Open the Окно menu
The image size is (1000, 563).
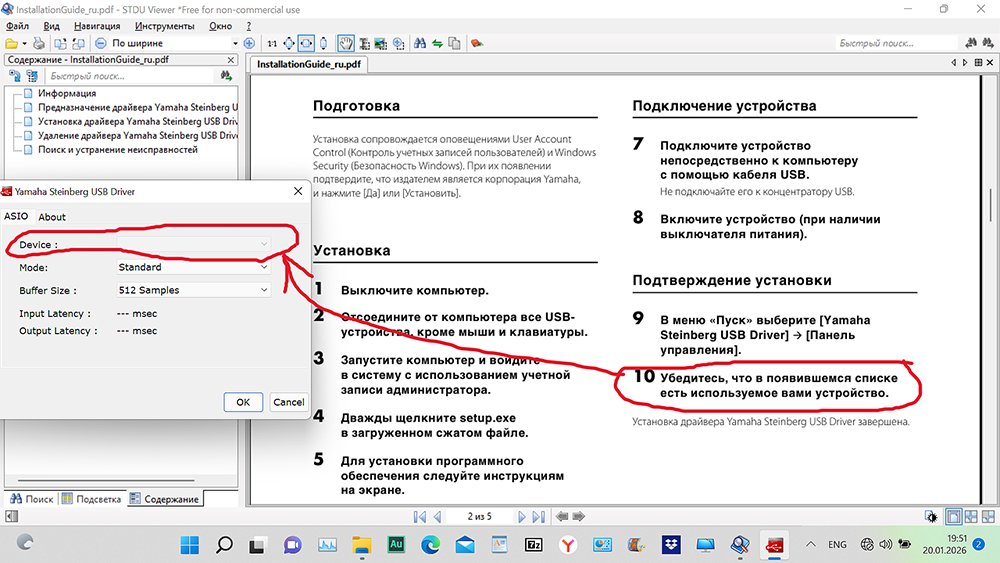220,26
